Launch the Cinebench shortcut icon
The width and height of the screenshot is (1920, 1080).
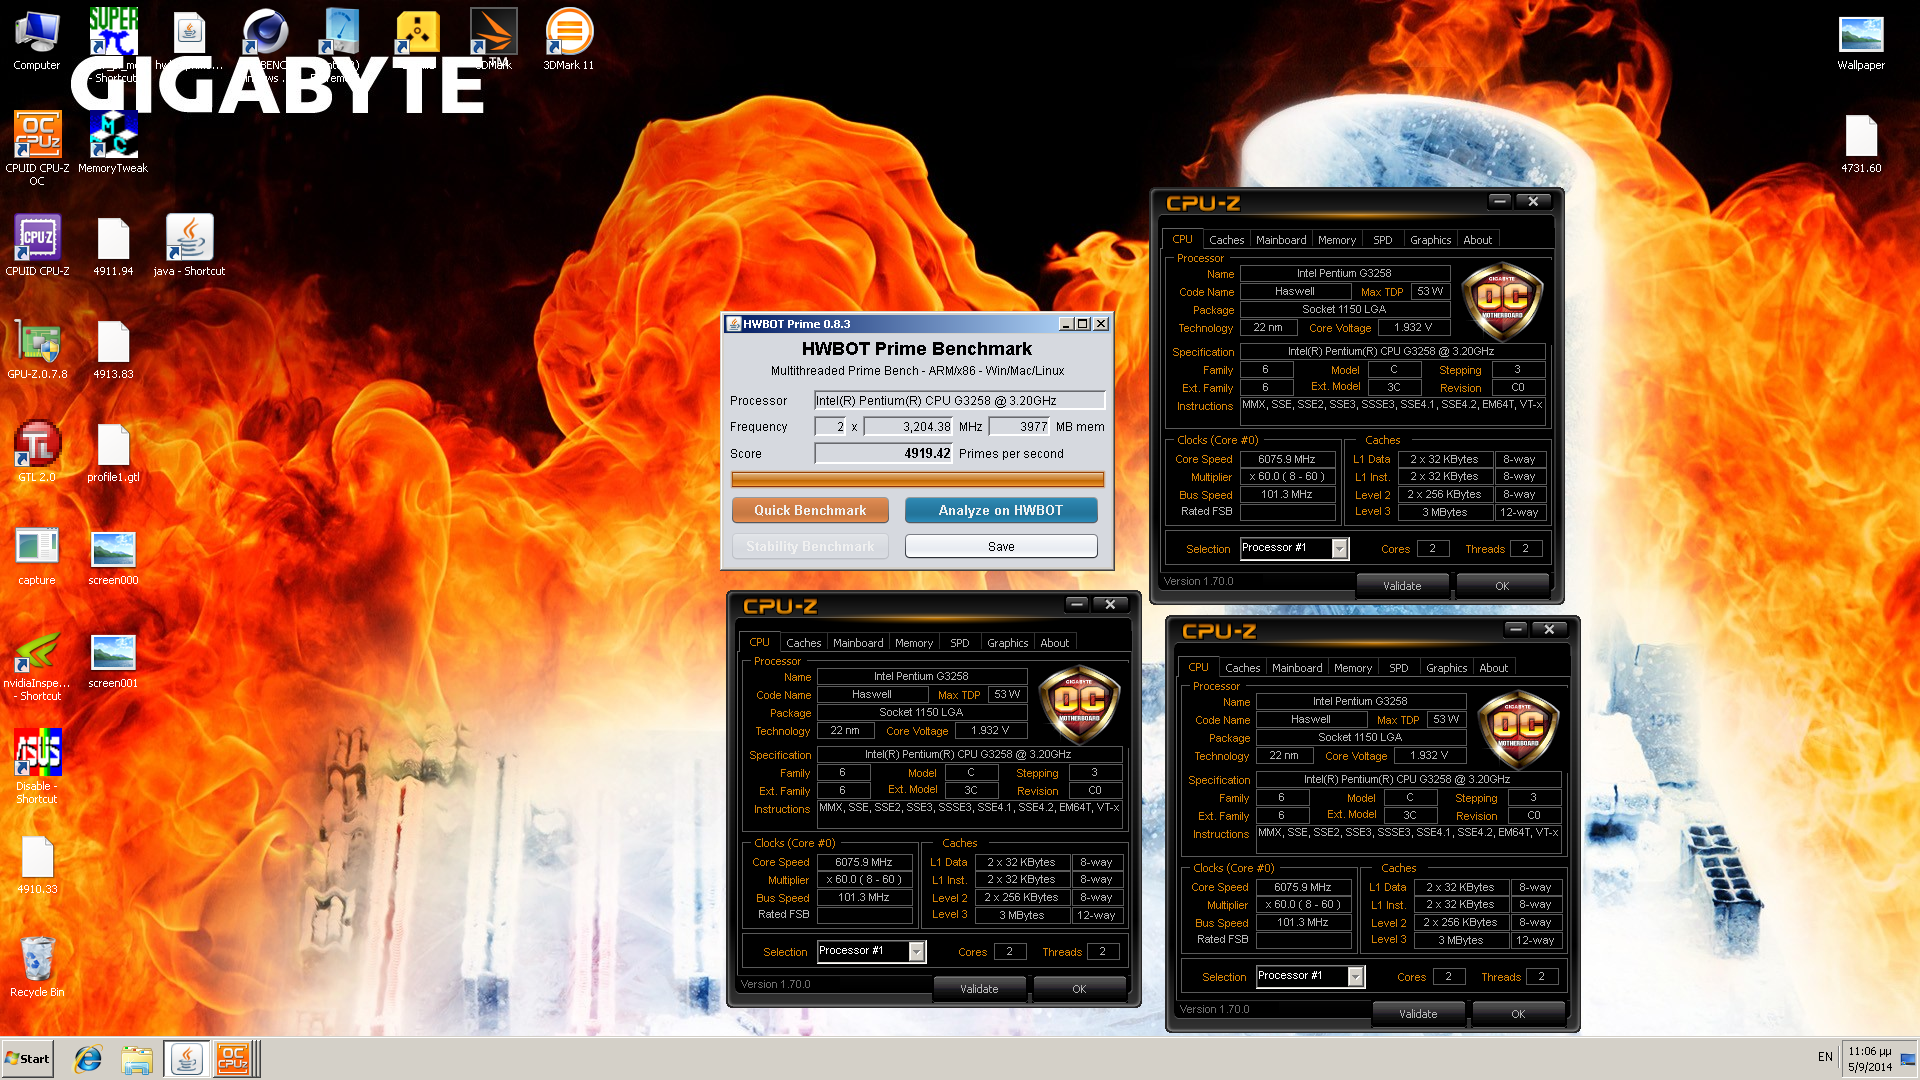(x=265, y=40)
